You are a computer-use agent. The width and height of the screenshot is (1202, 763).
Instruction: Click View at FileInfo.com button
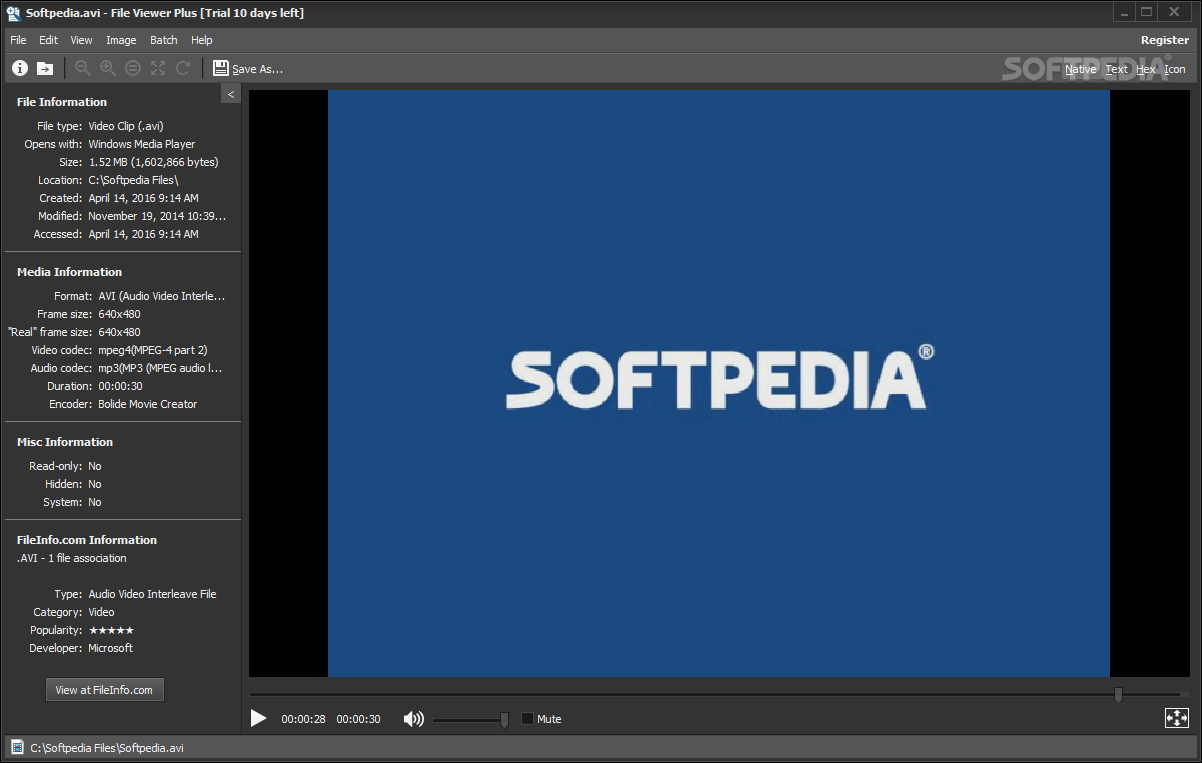point(104,690)
